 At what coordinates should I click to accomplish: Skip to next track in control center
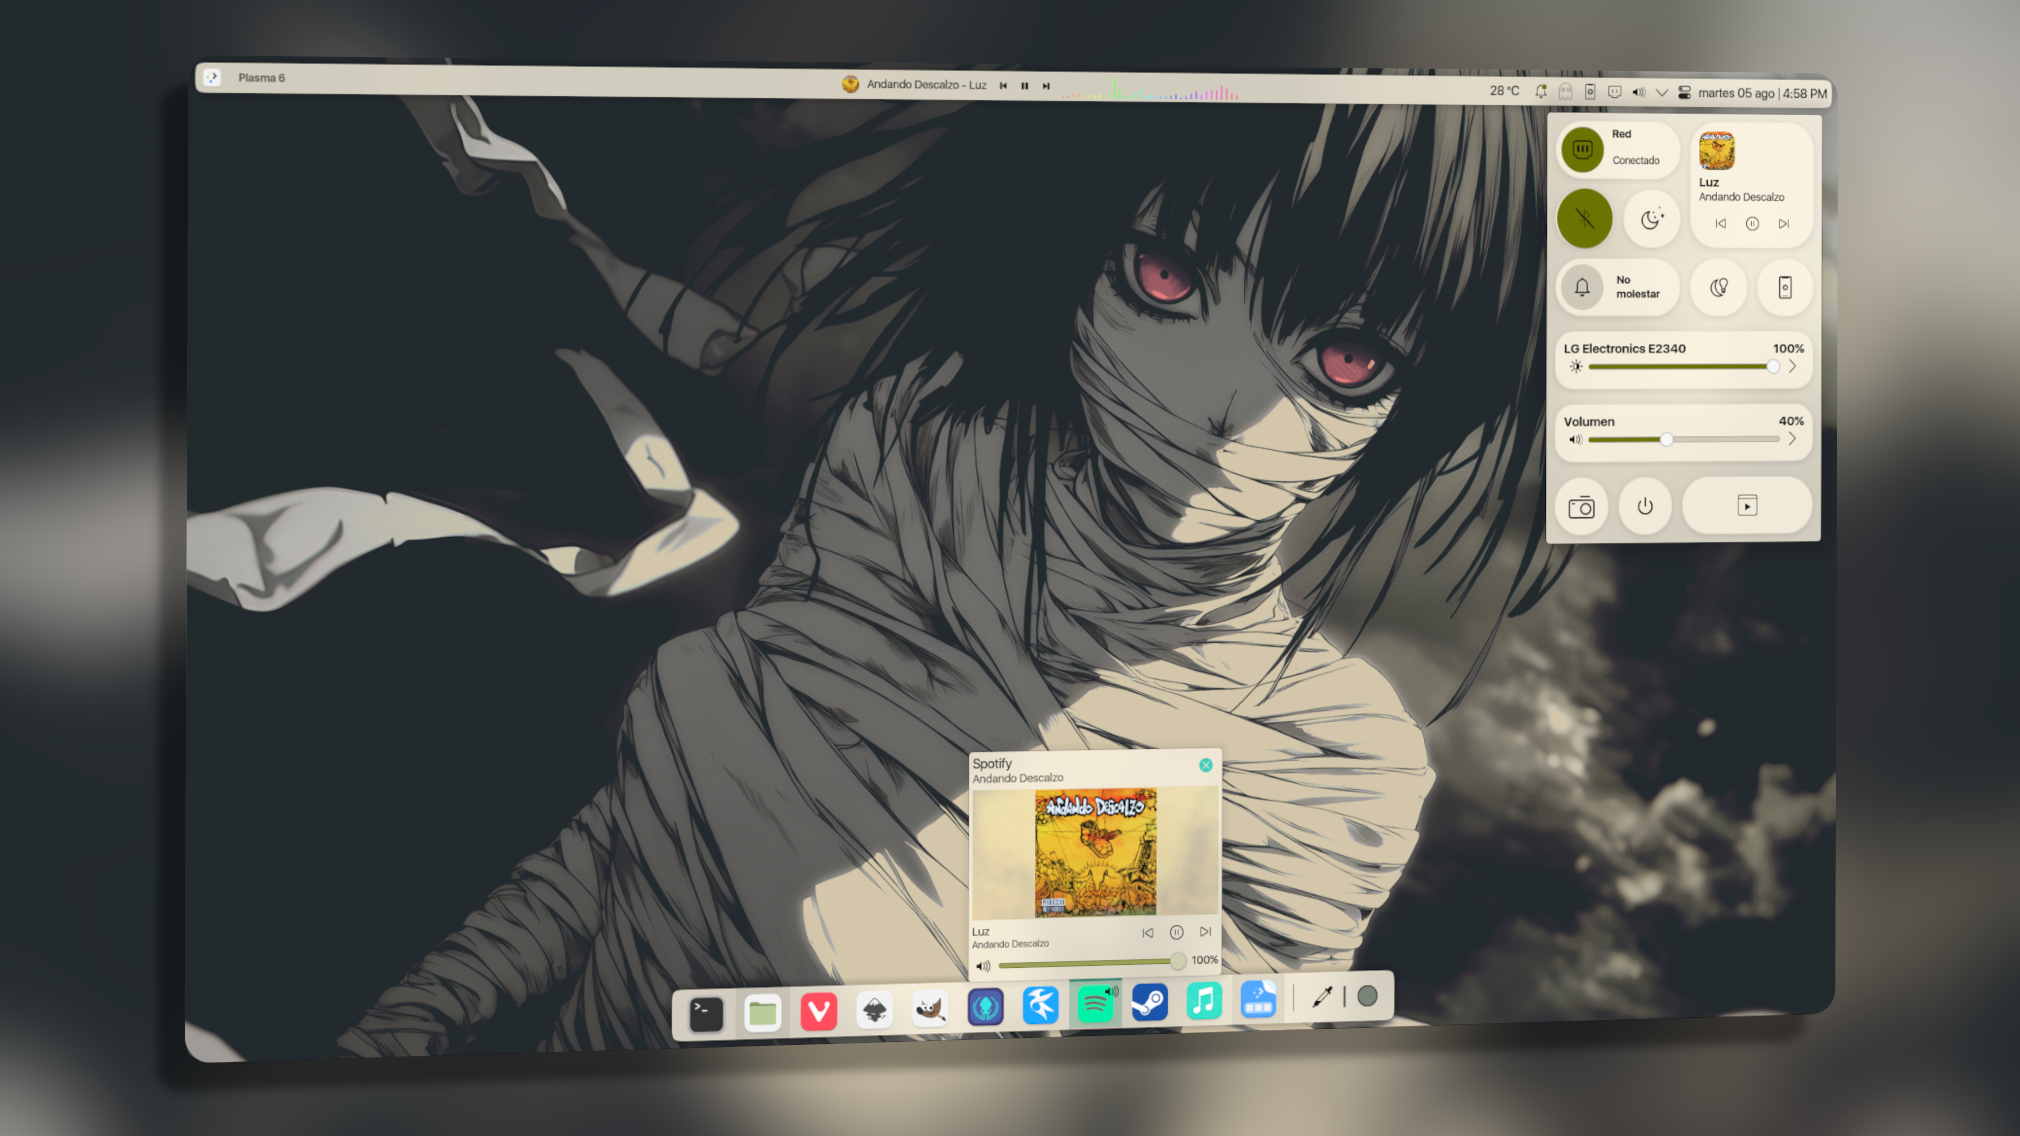pyautogui.click(x=1784, y=224)
